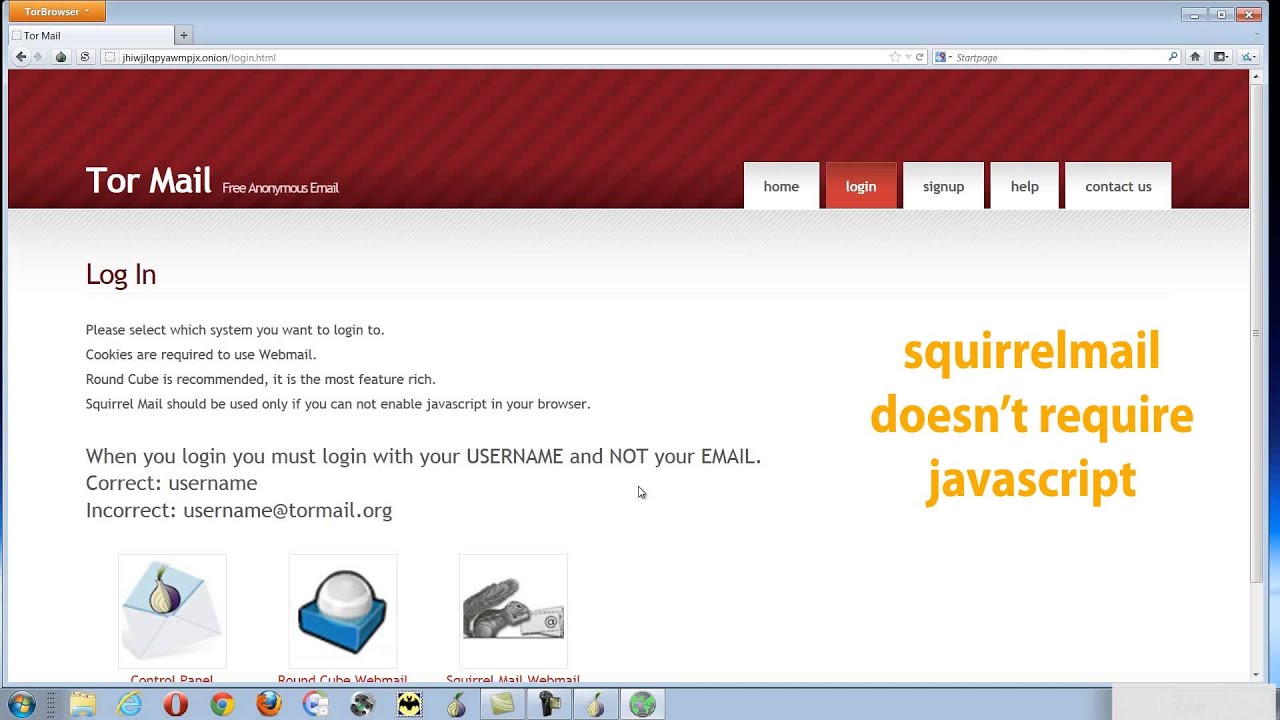The image size is (1280, 720).
Task: Click the NoScript S icon in toolbar
Action: pyautogui.click(x=84, y=57)
